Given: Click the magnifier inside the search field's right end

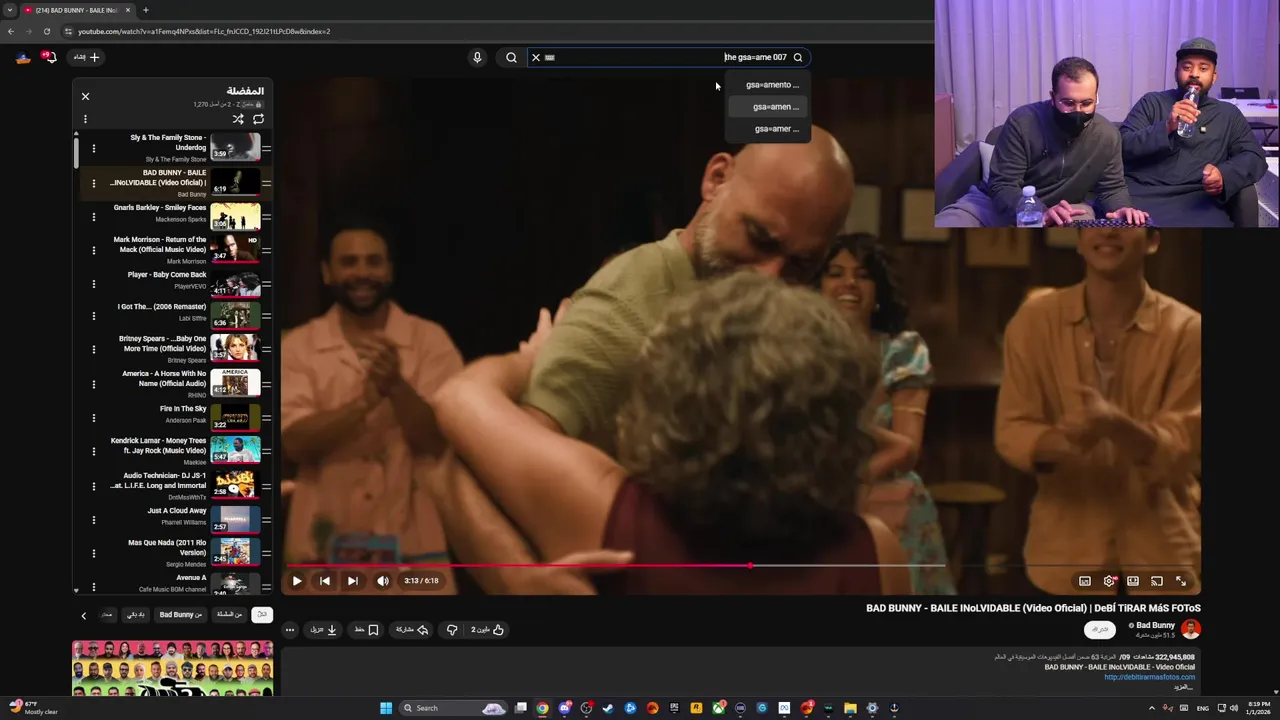Looking at the screenshot, I should pyautogui.click(x=797, y=57).
